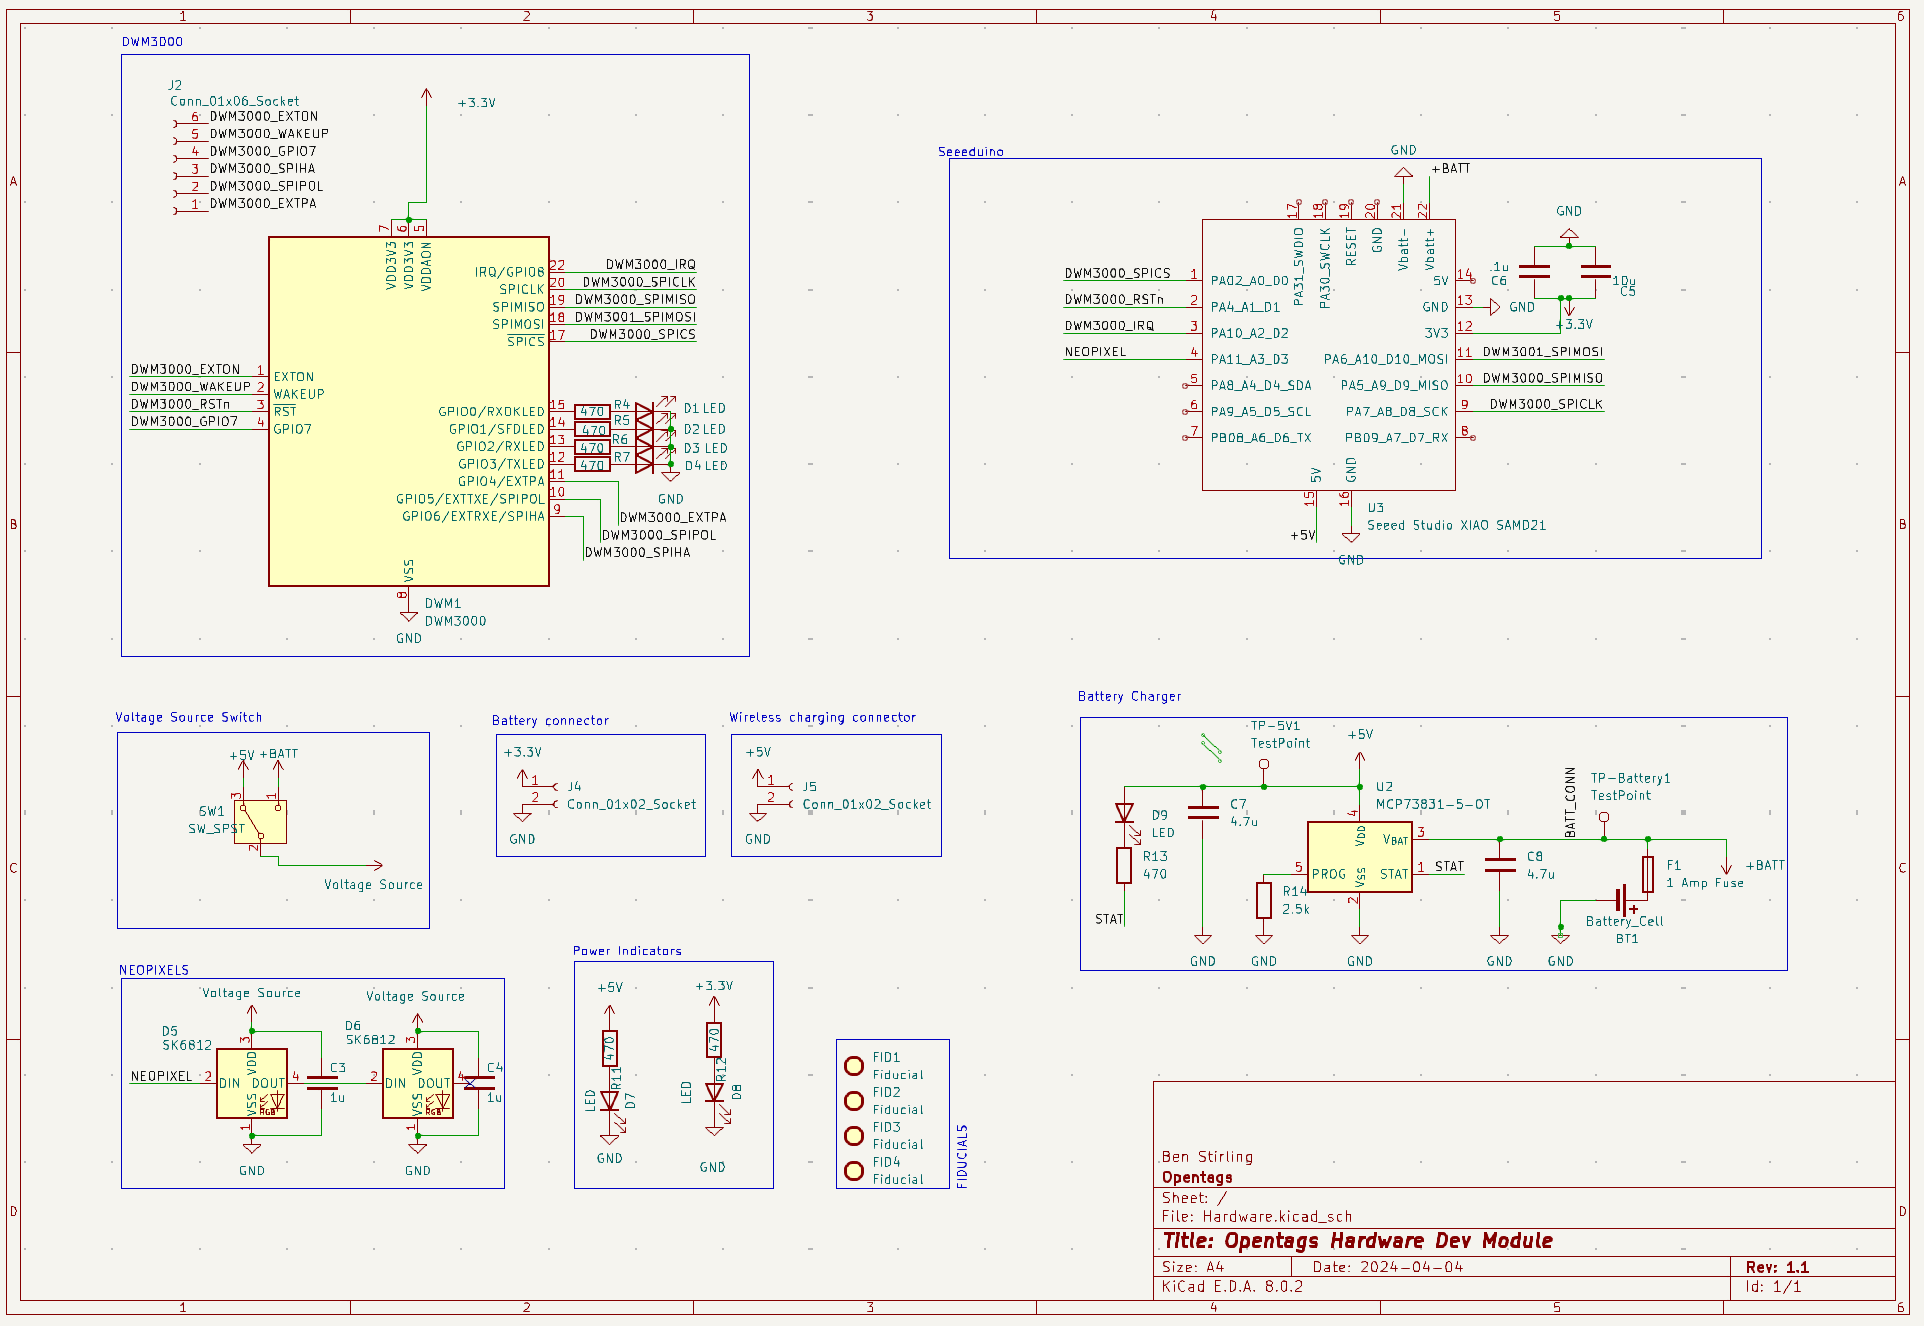Select the R13 470 resistor symbol
Screen dimensions: 1924x1326
1124,865
